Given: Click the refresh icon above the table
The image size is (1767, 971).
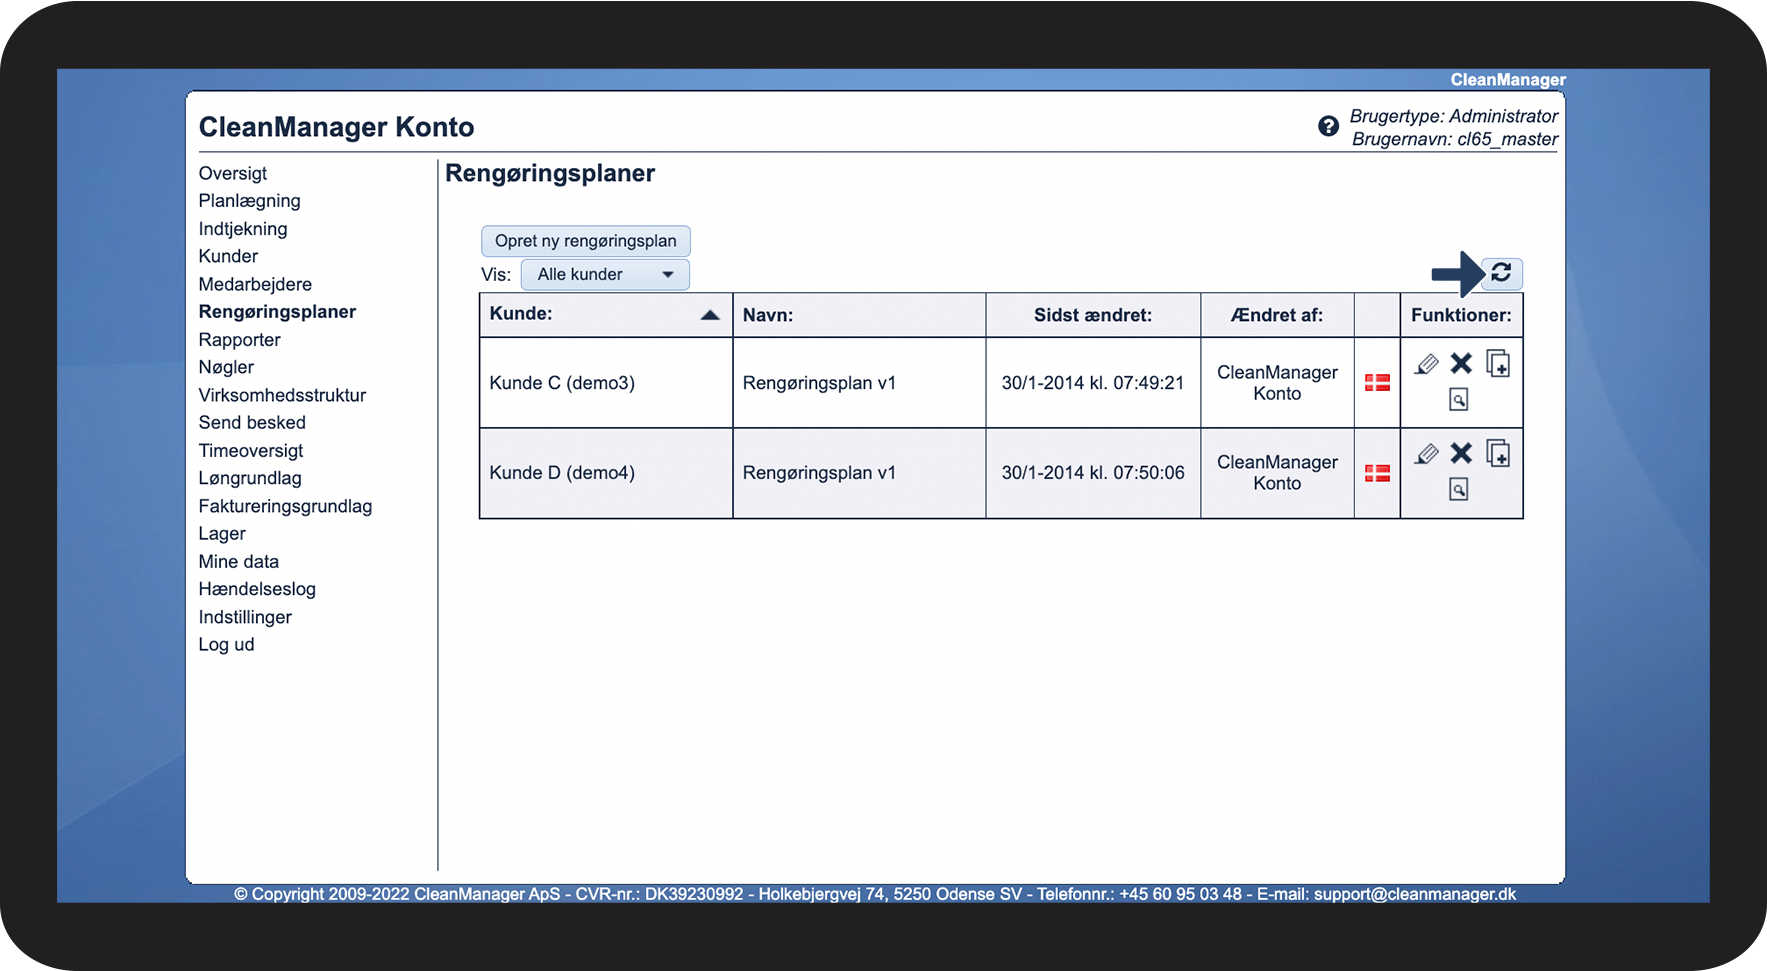Looking at the screenshot, I should (1501, 273).
